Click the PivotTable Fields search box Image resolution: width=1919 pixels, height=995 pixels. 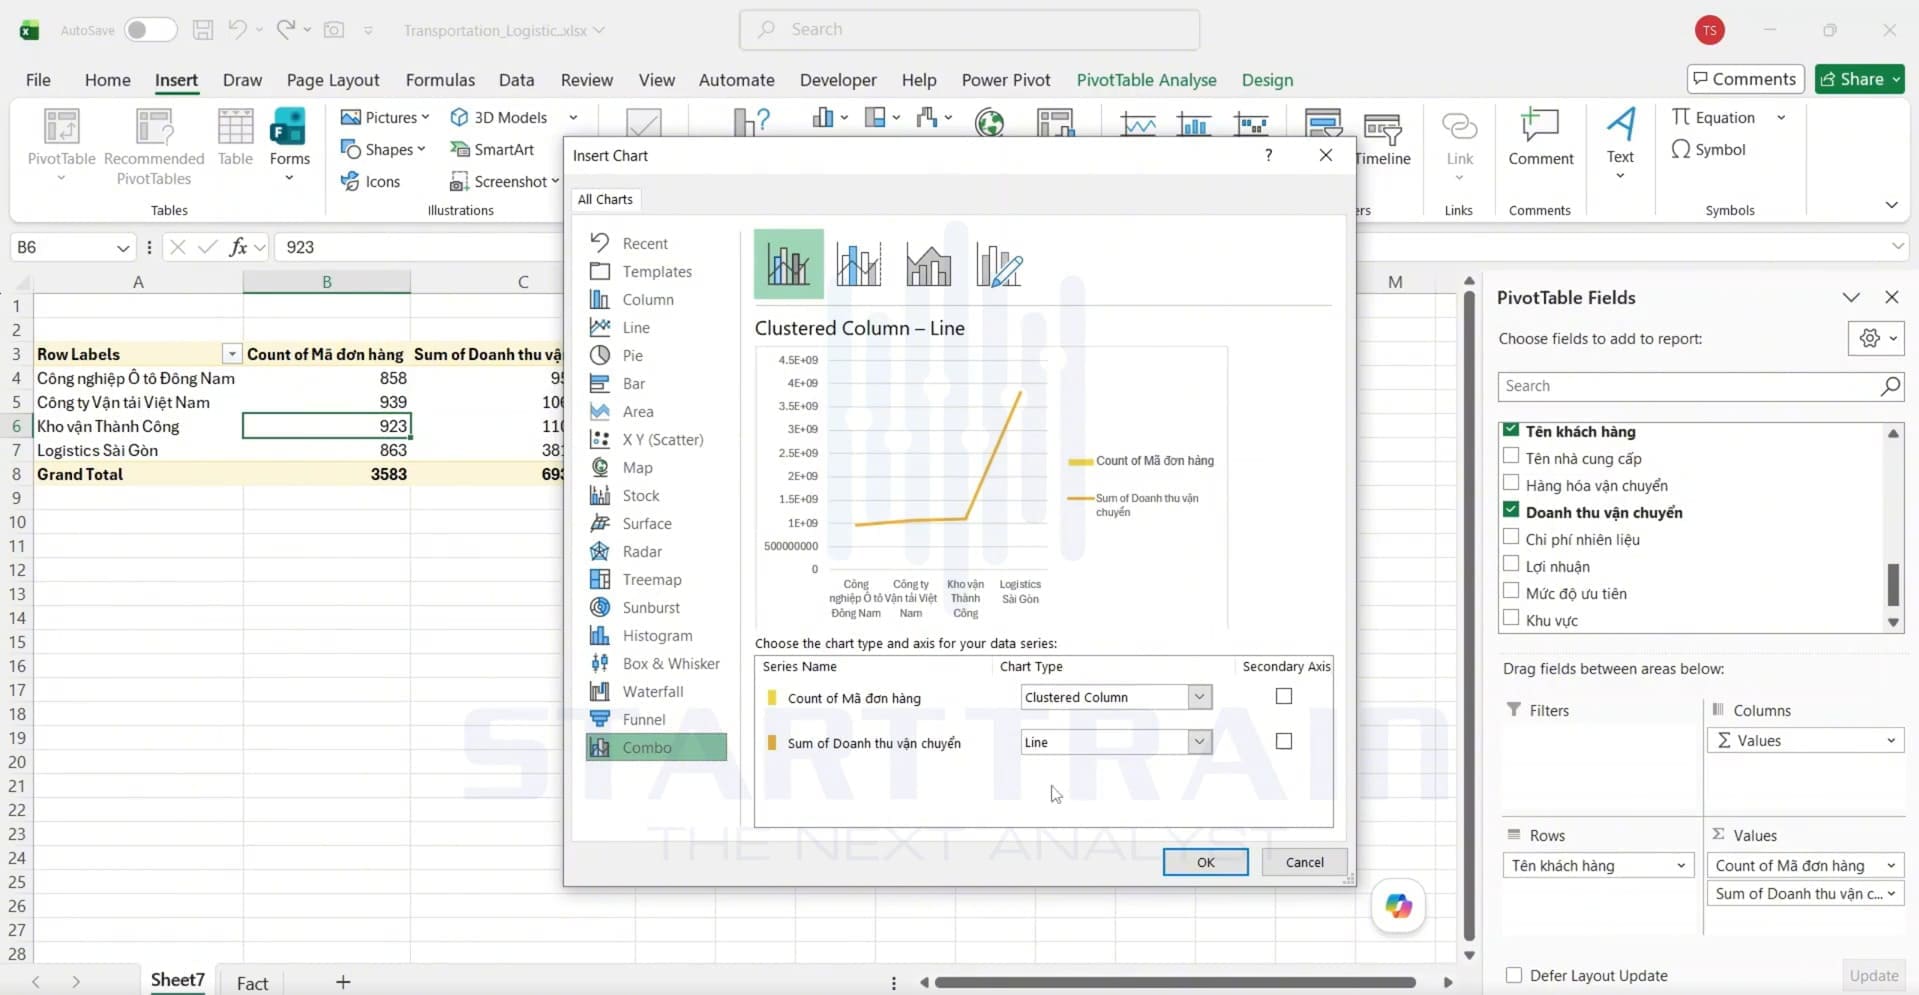pyautogui.click(x=1700, y=386)
